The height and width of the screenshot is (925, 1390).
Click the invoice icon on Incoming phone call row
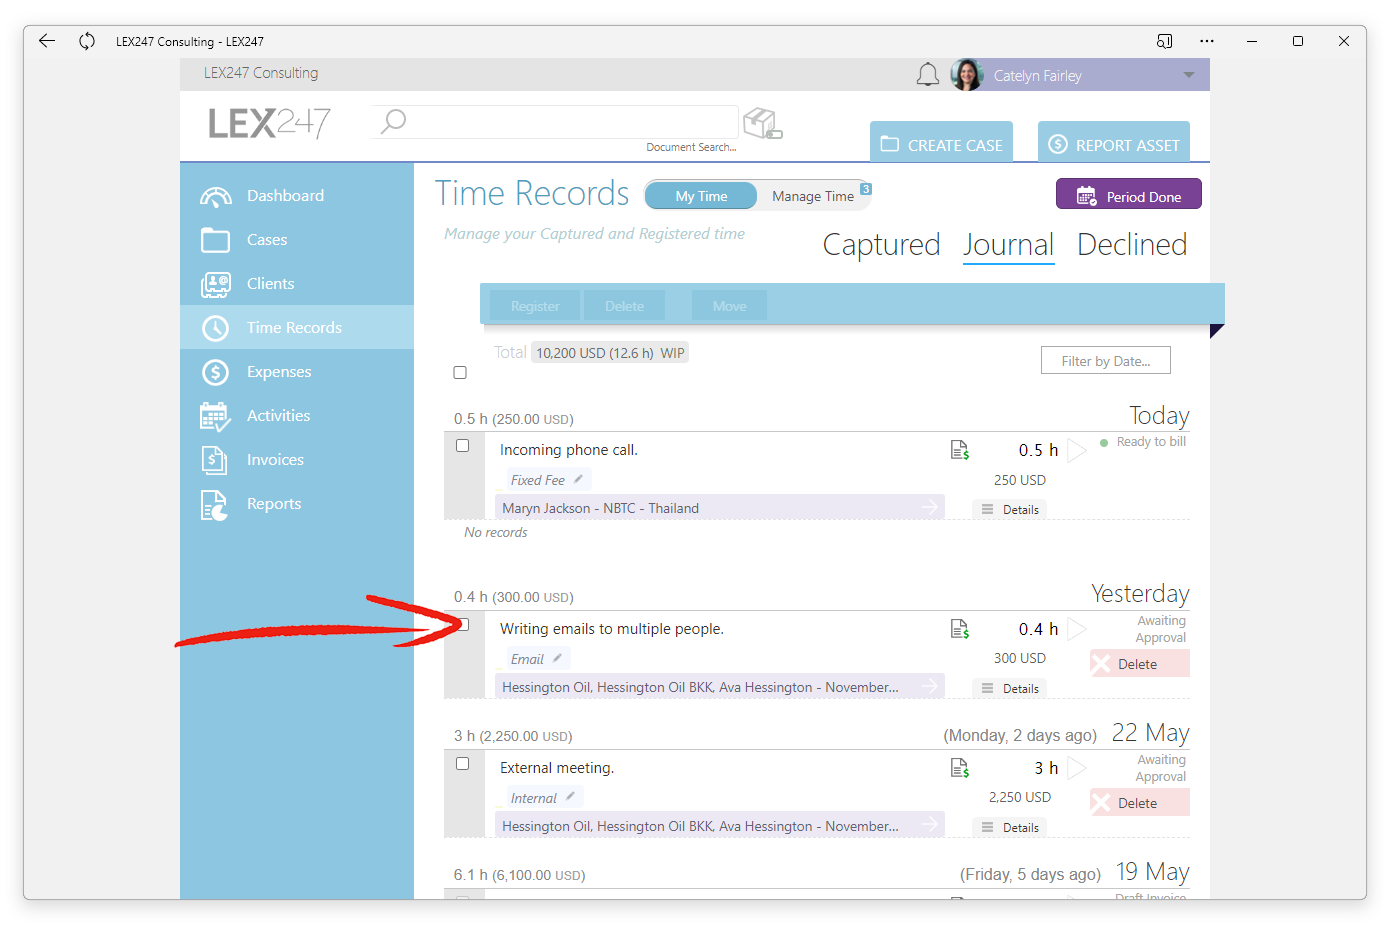coord(960,450)
